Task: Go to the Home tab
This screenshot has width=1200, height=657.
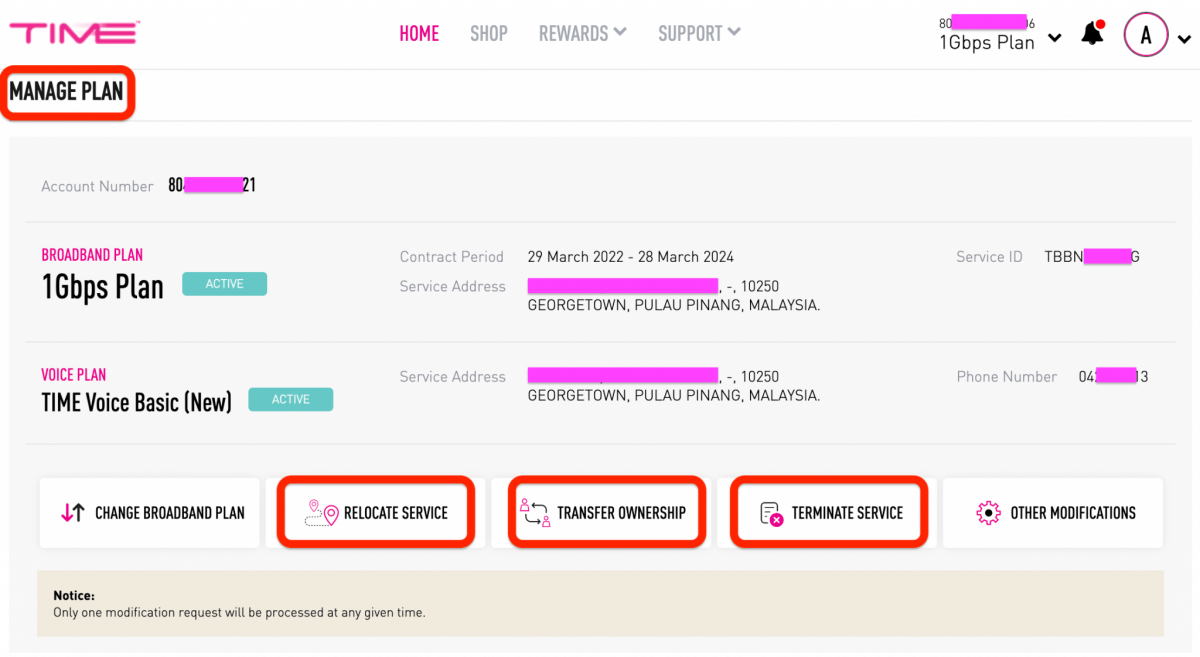Action: (419, 33)
